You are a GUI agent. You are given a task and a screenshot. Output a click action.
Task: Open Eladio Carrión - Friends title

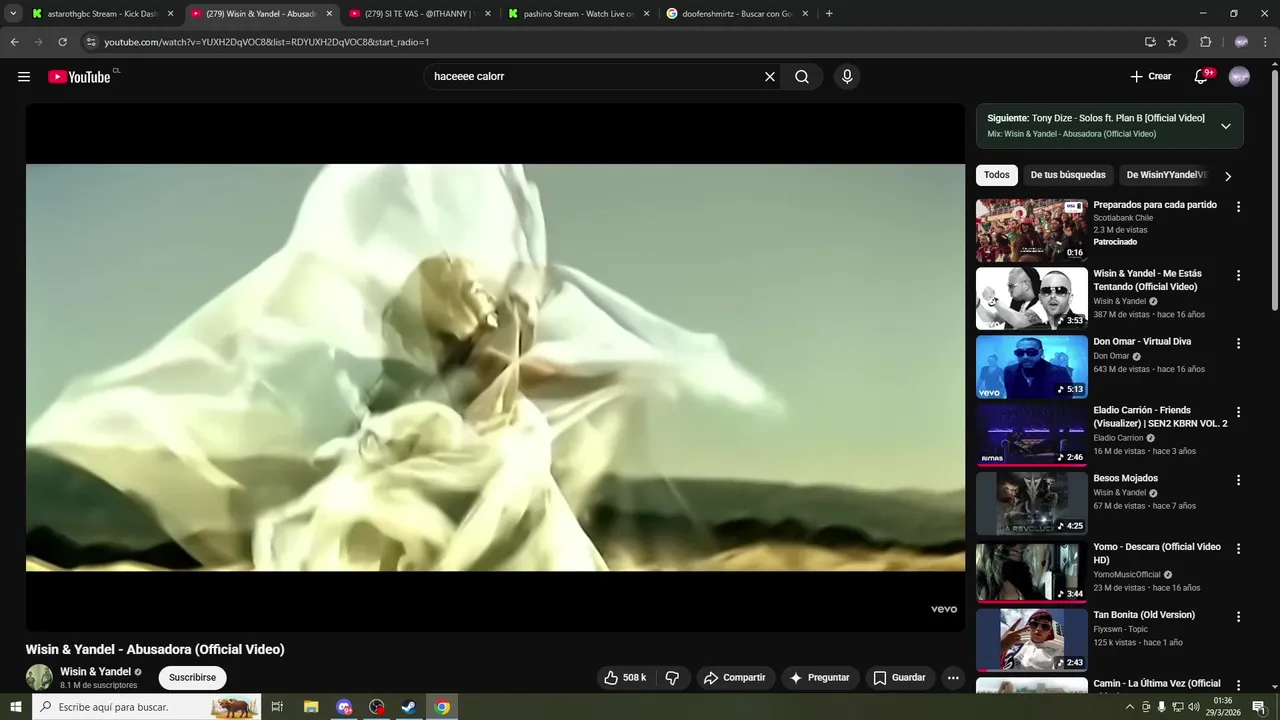tap(1160, 417)
